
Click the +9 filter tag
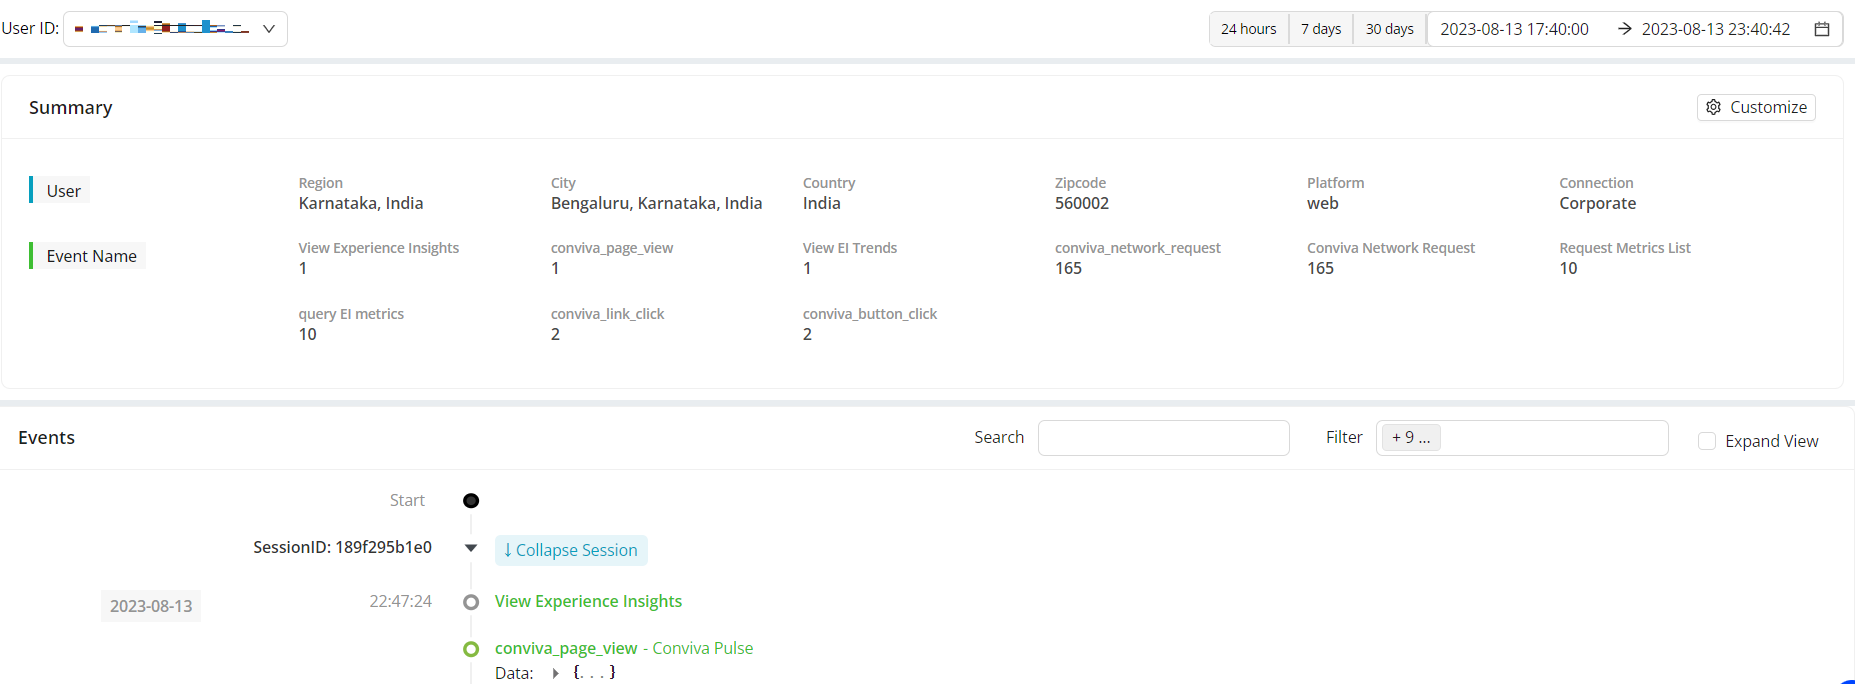point(1410,438)
